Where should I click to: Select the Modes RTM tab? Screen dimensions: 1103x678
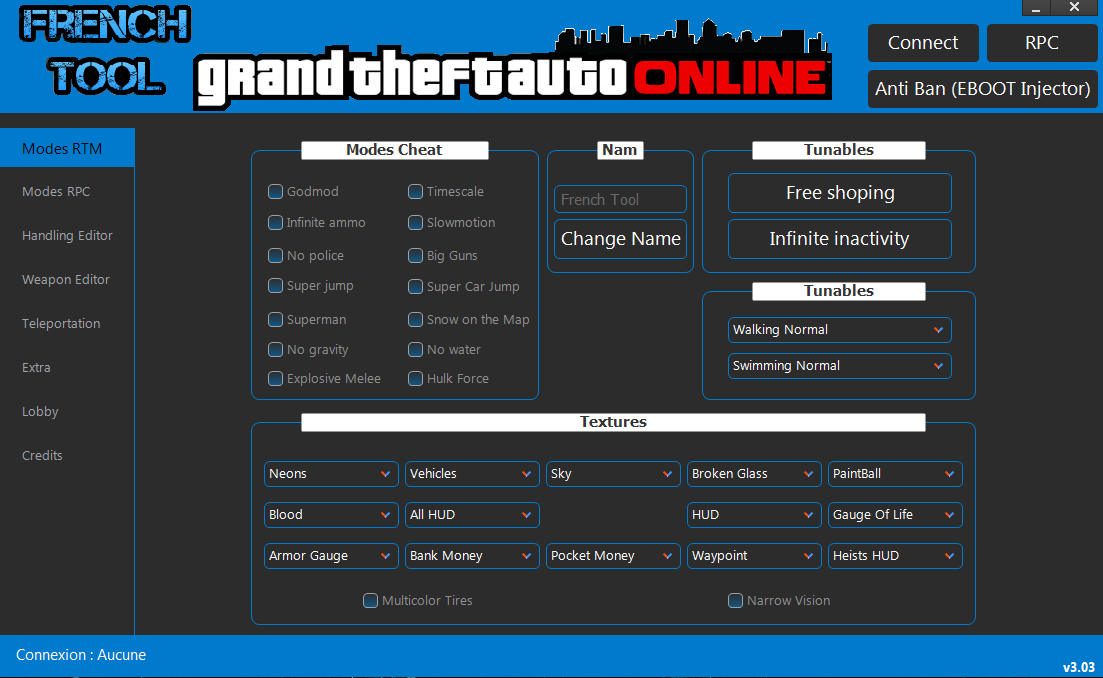click(x=67, y=148)
